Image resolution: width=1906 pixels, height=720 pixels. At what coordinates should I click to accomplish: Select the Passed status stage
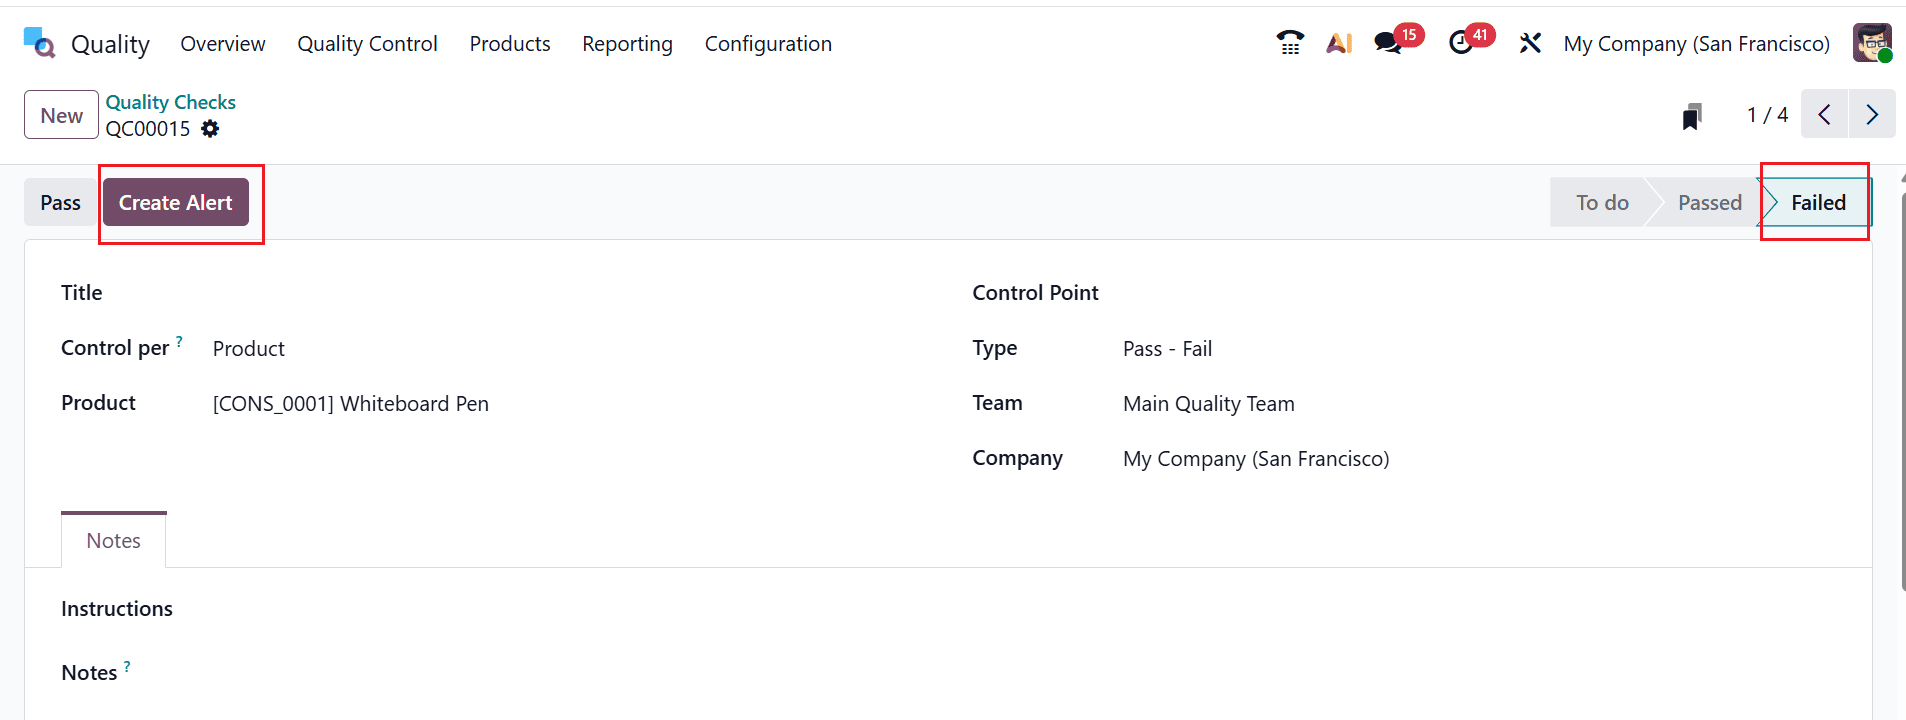(x=1709, y=202)
